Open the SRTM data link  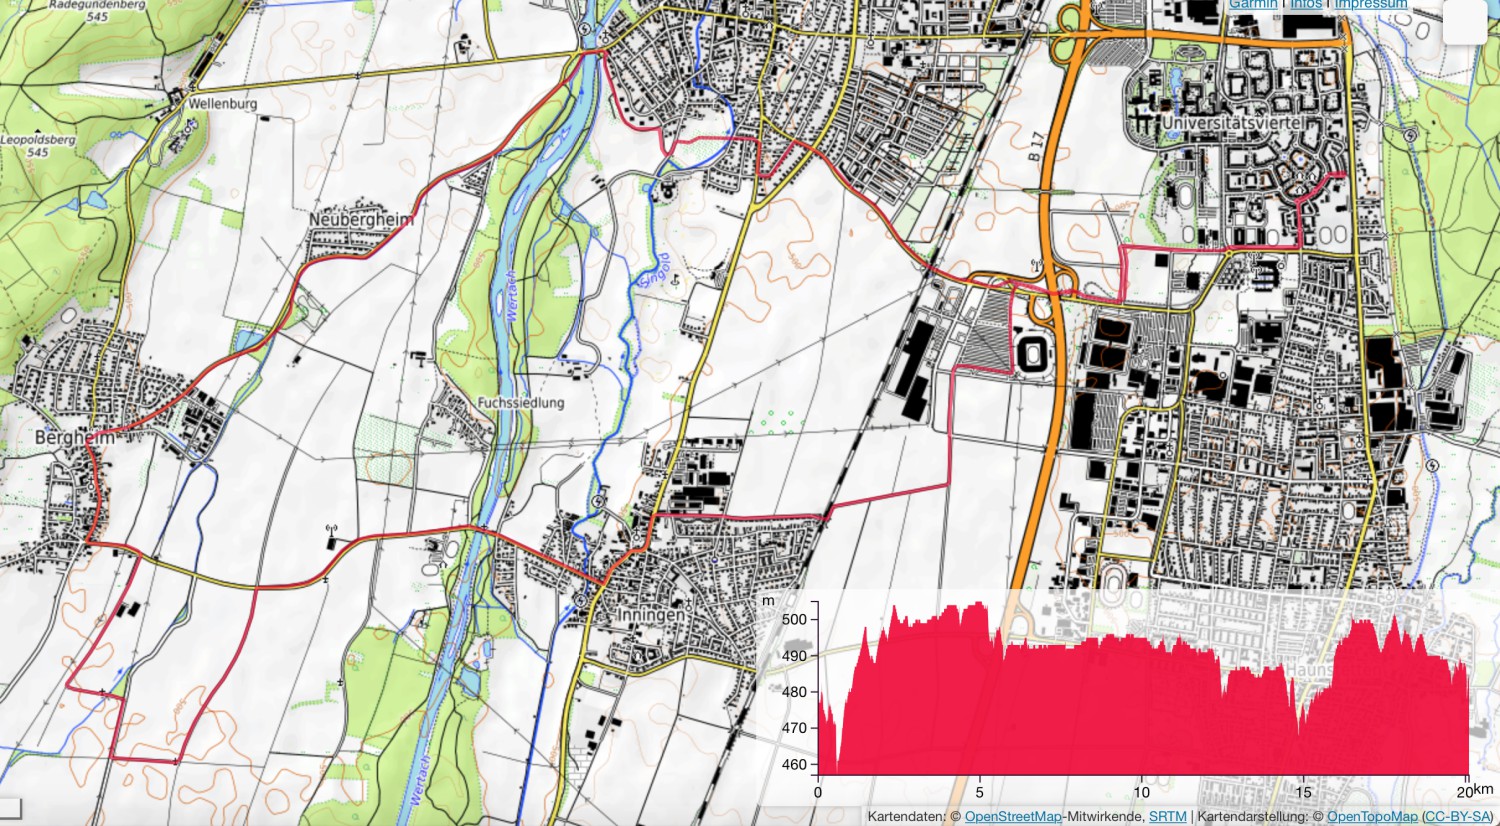1171,817
